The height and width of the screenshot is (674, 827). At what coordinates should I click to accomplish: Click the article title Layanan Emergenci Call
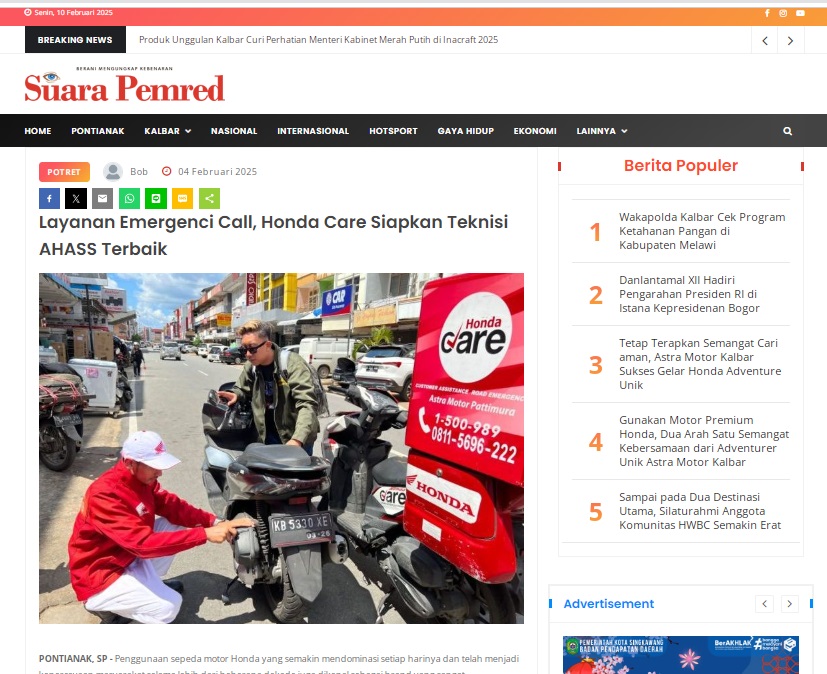coord(273,235)
